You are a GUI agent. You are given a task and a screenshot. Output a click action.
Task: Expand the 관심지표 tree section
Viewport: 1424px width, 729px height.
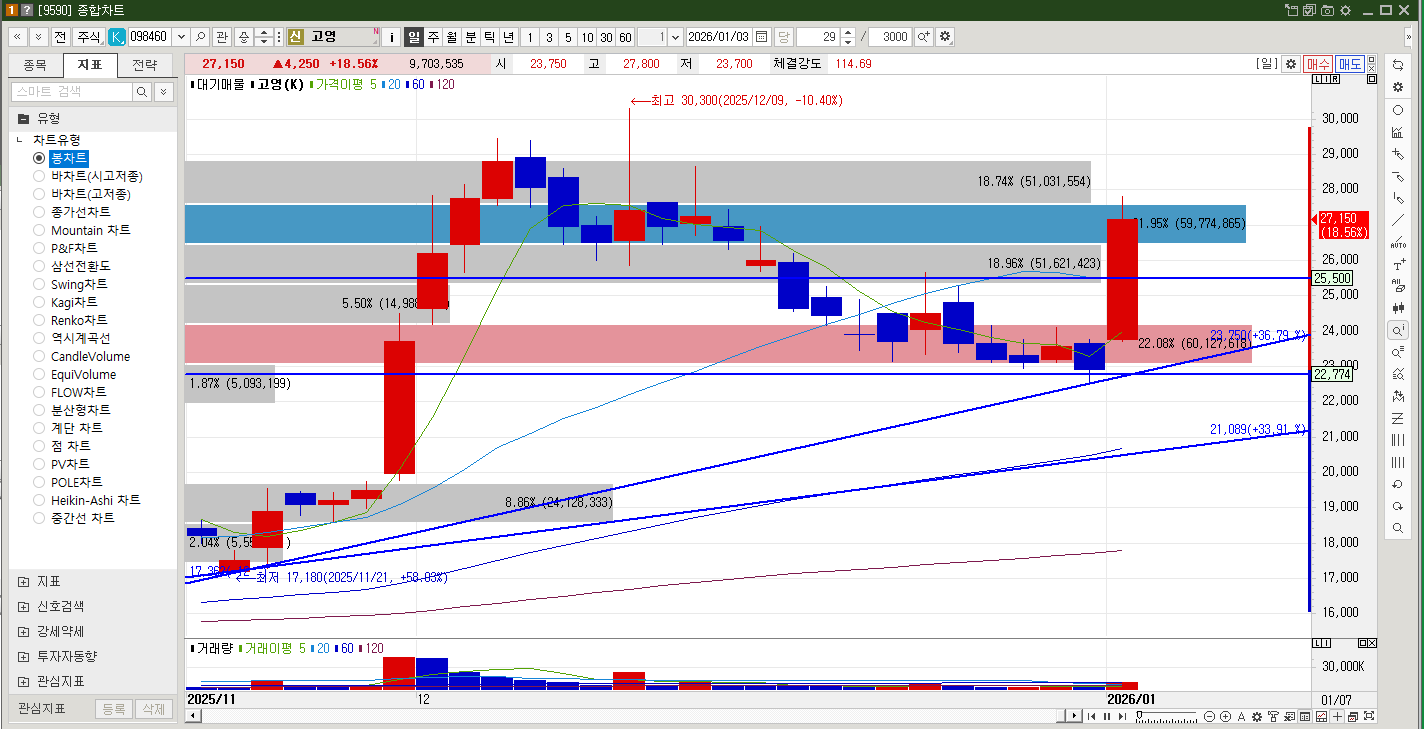point(23,681)
